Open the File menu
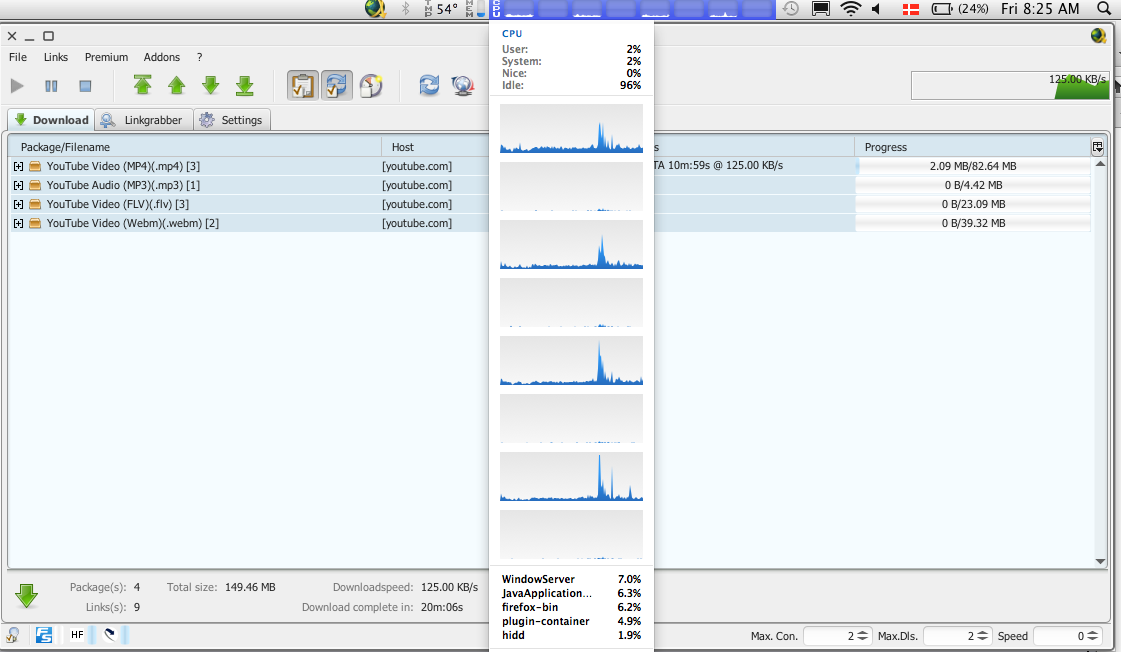This screenshot has height=652, width=1121. pos(18,57)
